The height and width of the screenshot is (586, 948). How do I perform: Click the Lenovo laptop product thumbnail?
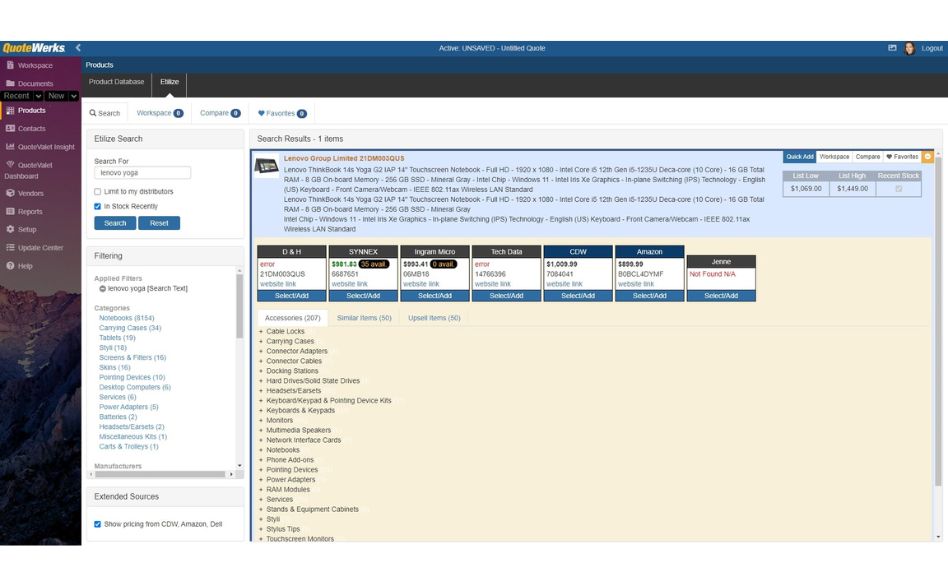267,166
